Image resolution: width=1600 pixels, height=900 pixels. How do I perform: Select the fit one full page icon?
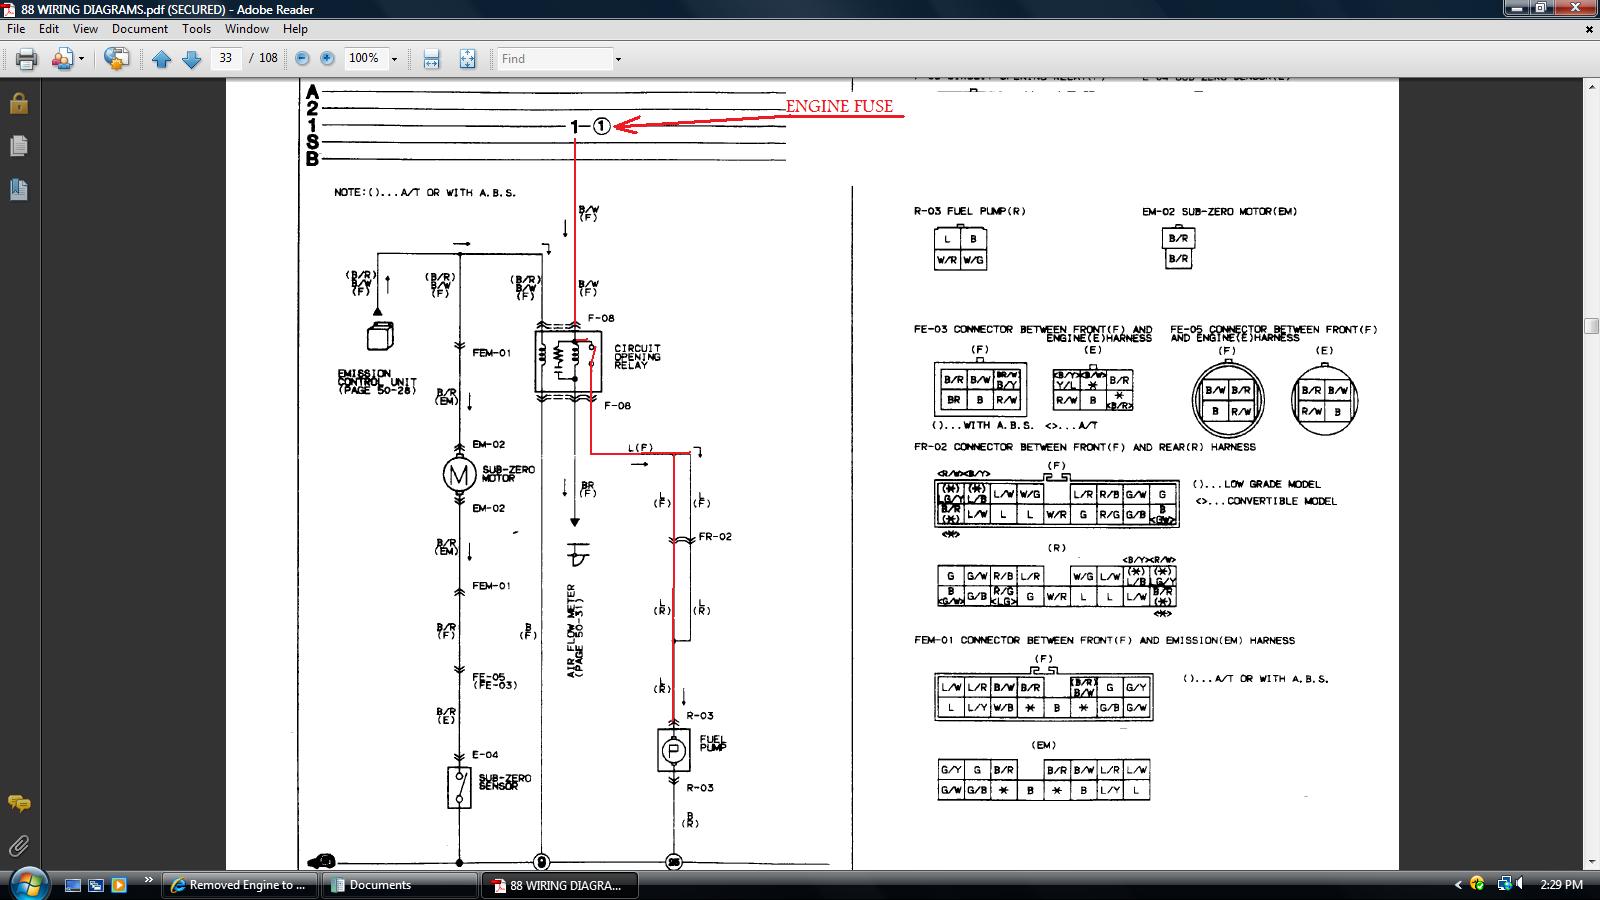pyautogui.click(x=467, y=59)
